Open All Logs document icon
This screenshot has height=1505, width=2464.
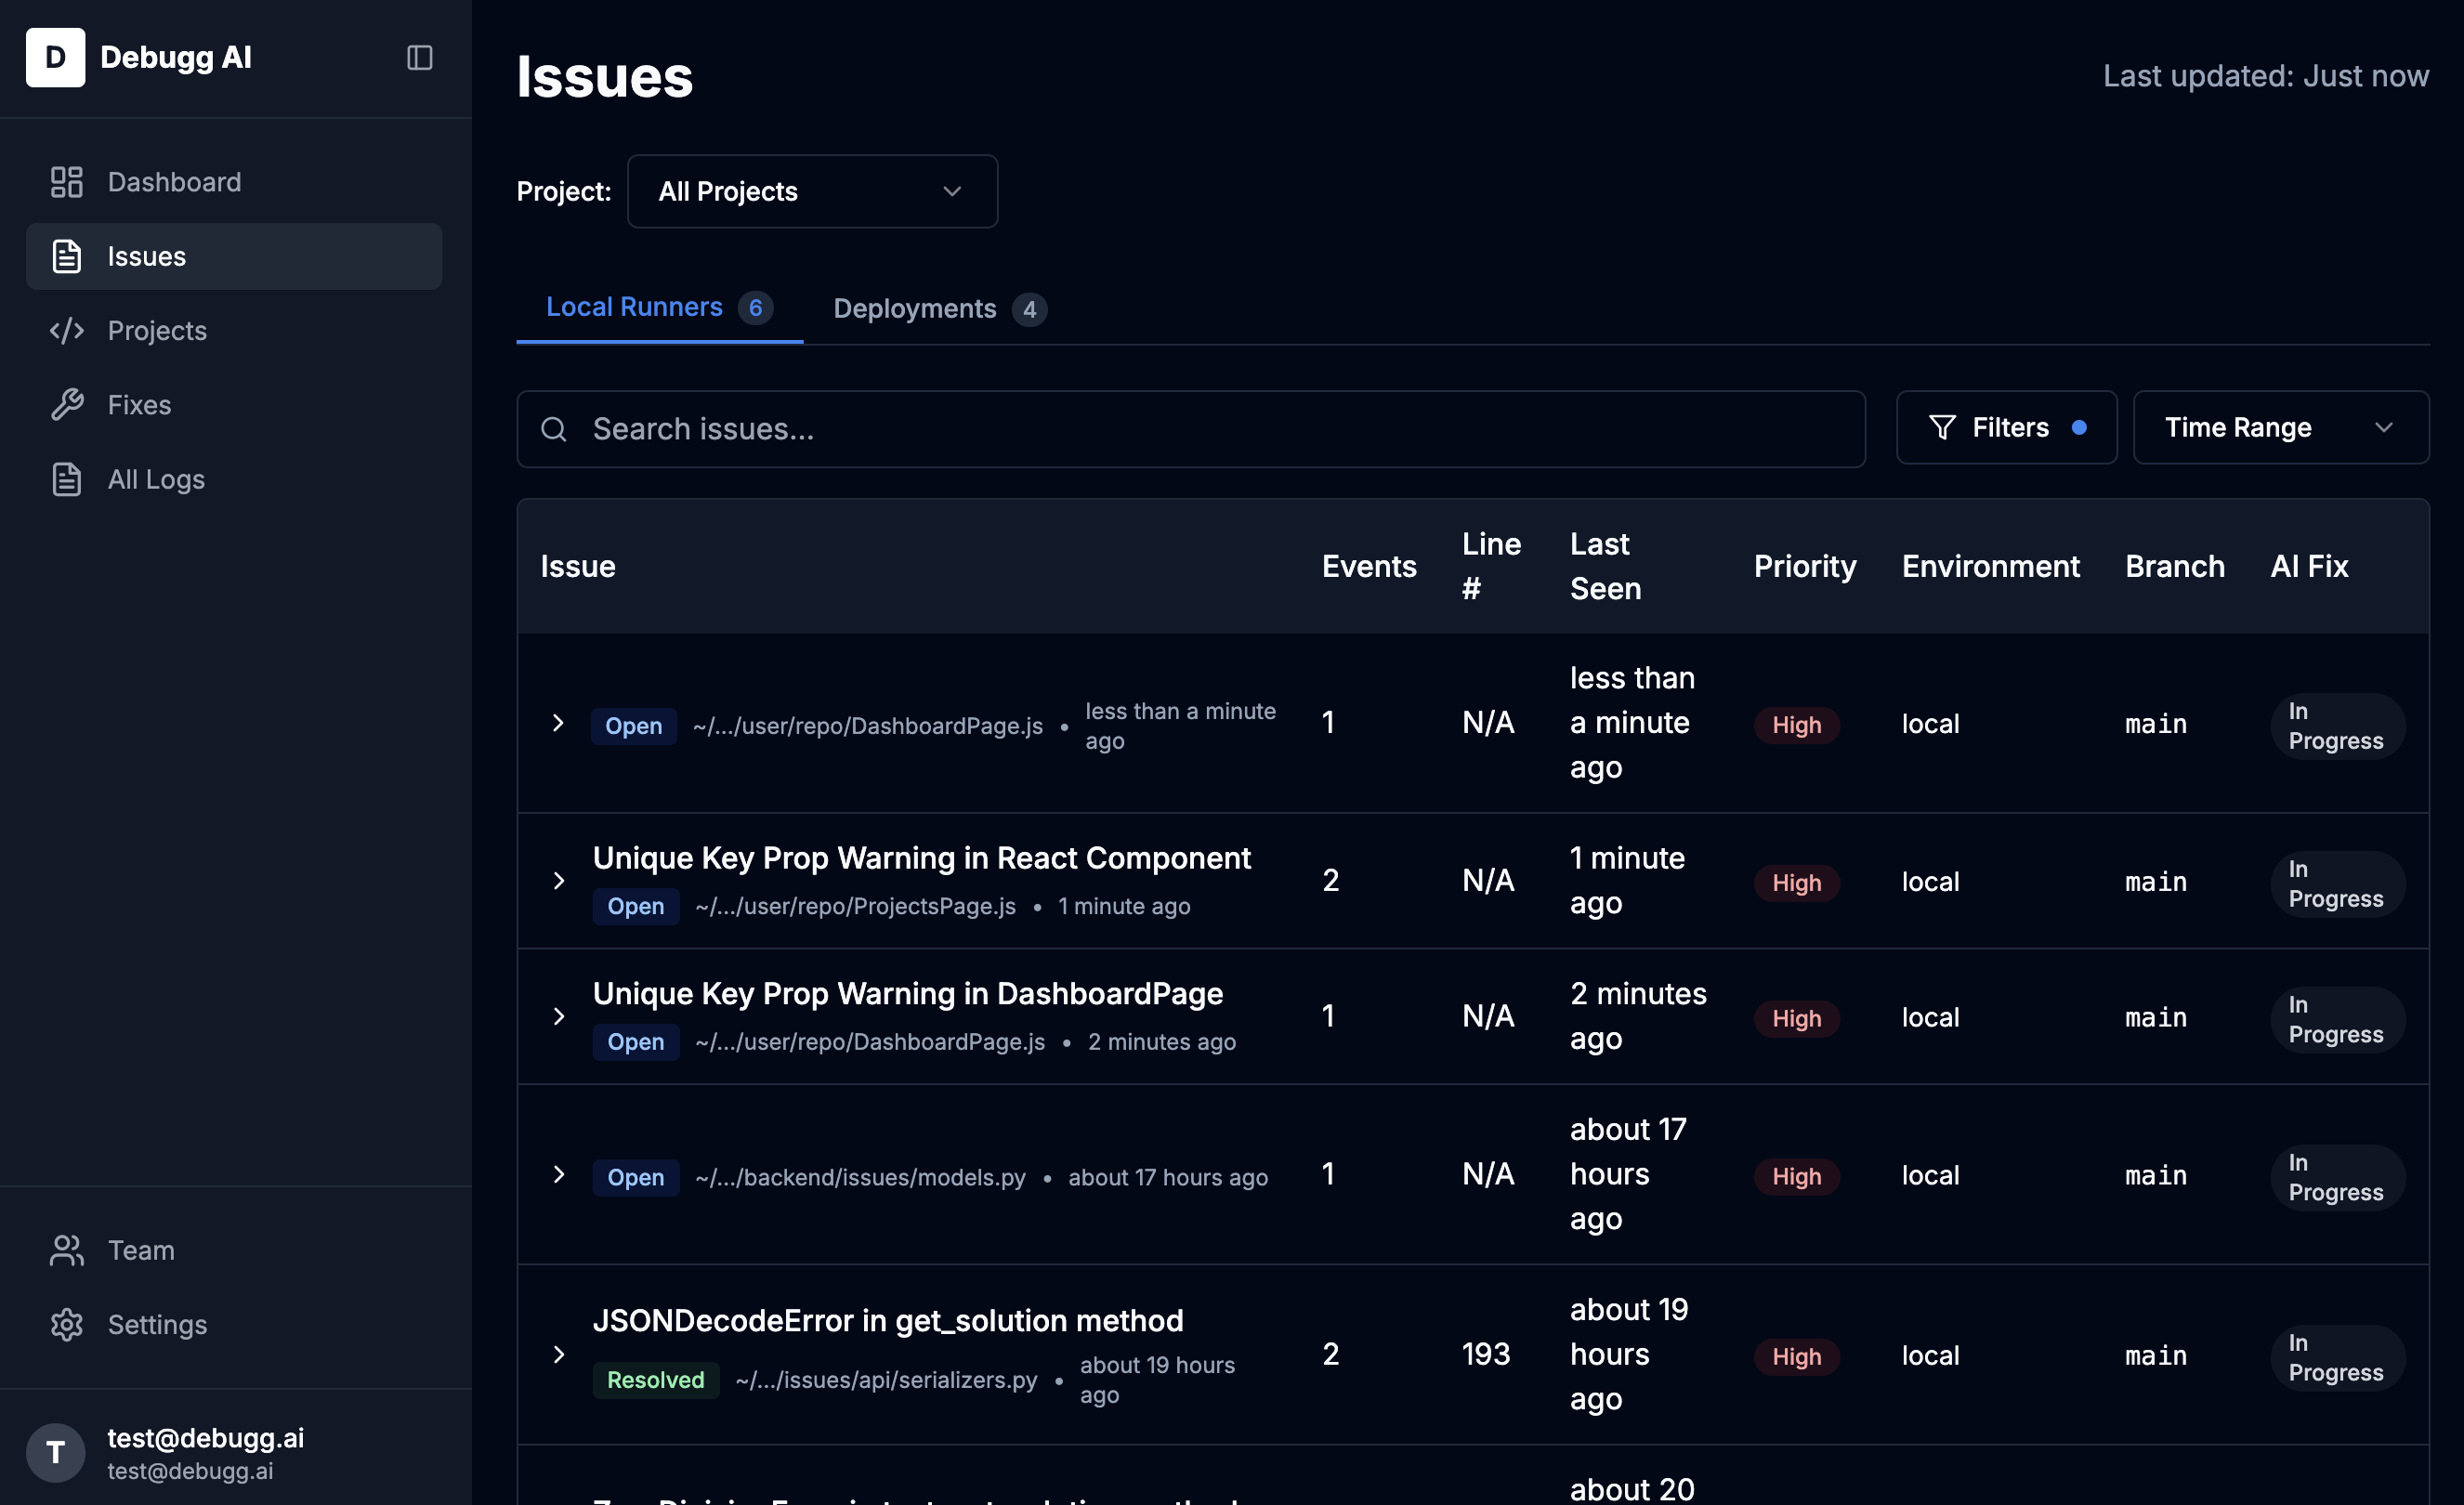(x=67, y=479)
